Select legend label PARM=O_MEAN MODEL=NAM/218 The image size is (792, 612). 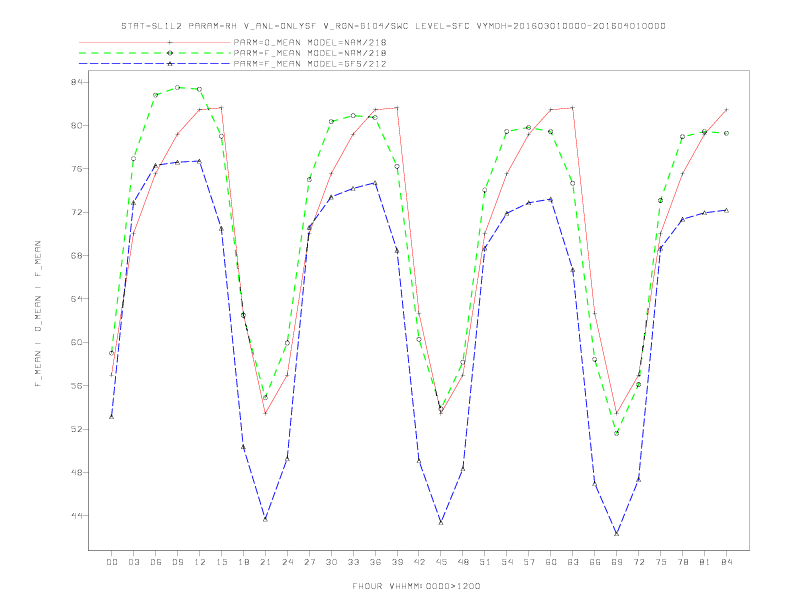(310, 42)
